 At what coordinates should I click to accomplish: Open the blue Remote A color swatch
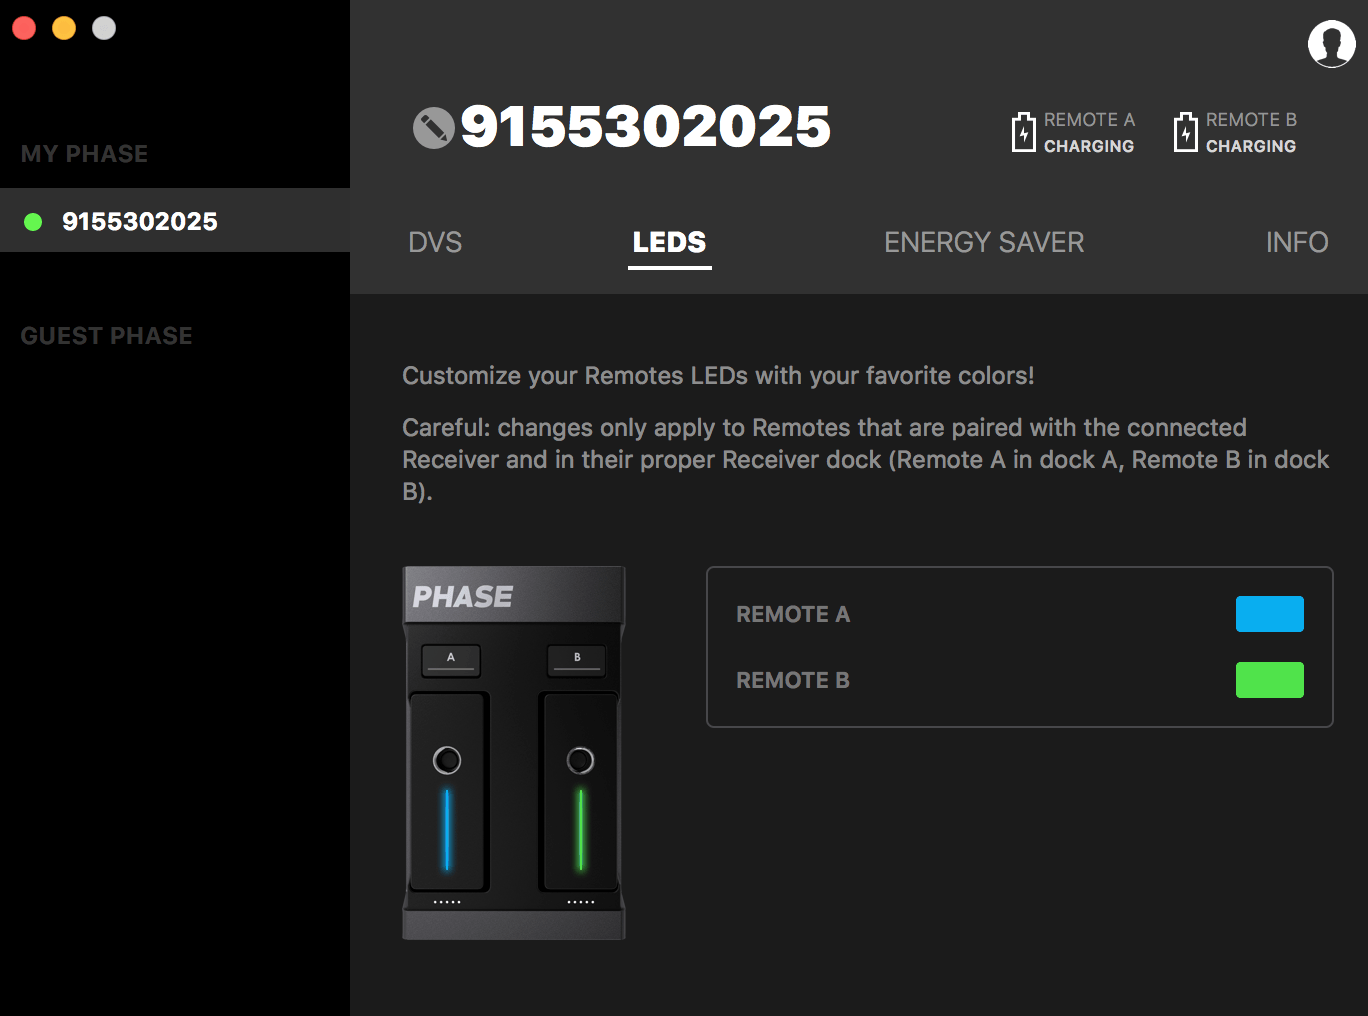click(x=1269, y=614)
